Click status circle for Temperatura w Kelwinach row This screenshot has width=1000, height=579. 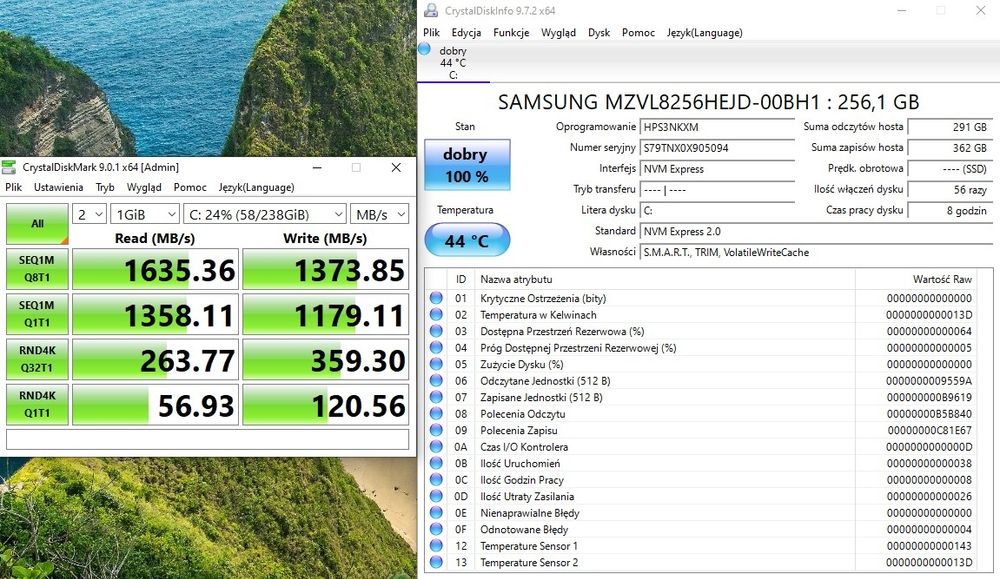[436, 314]
